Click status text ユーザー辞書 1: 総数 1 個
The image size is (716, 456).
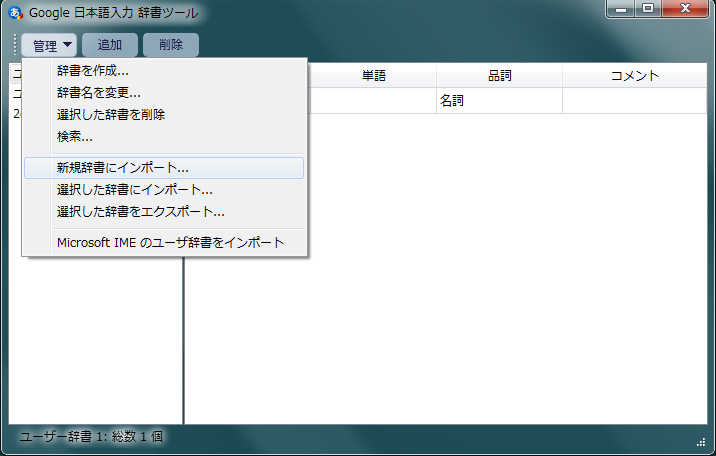click(x=91, y=437)
